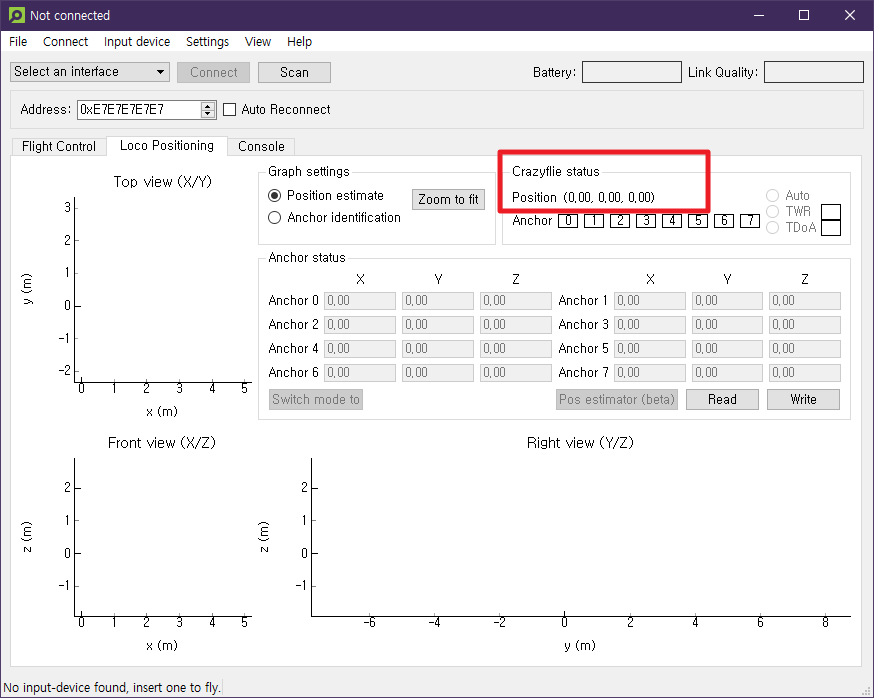Open the Input device menu
This screenshot has height=698, width=874.
point(137,42)
